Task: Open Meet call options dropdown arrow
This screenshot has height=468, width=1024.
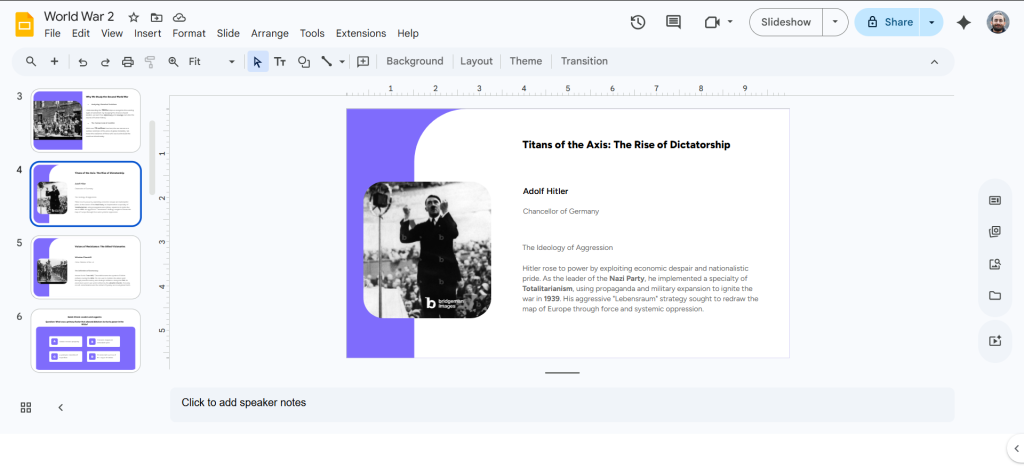Action: tap(730, 22)
